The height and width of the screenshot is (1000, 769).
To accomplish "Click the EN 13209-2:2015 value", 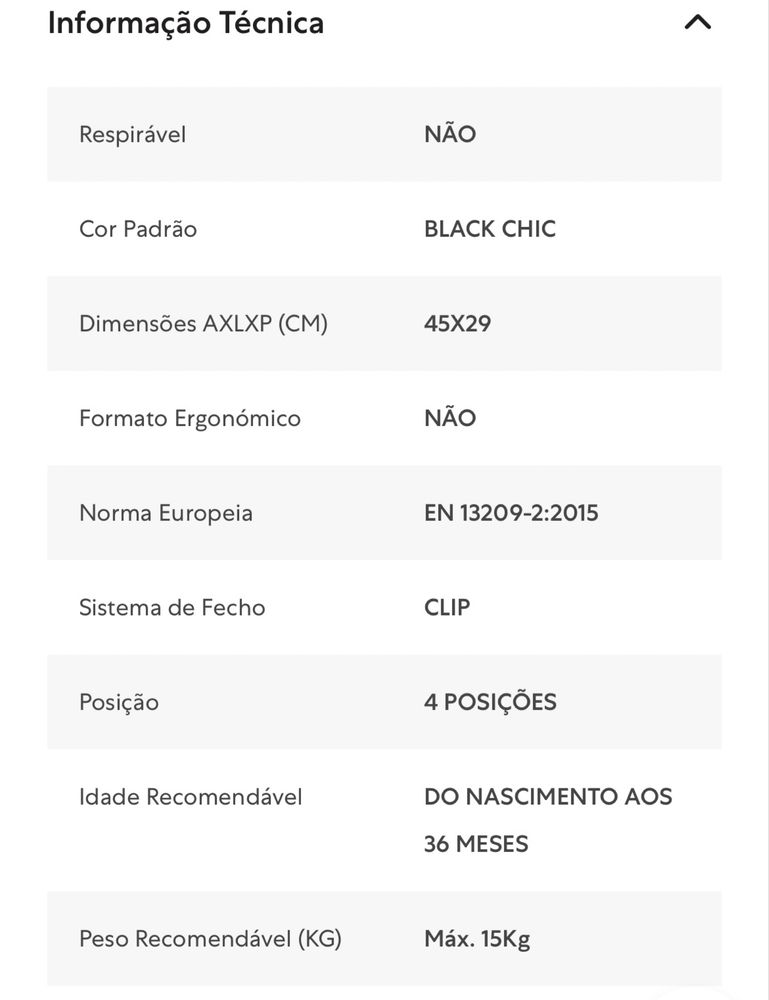I will click(x=511, y=513).
